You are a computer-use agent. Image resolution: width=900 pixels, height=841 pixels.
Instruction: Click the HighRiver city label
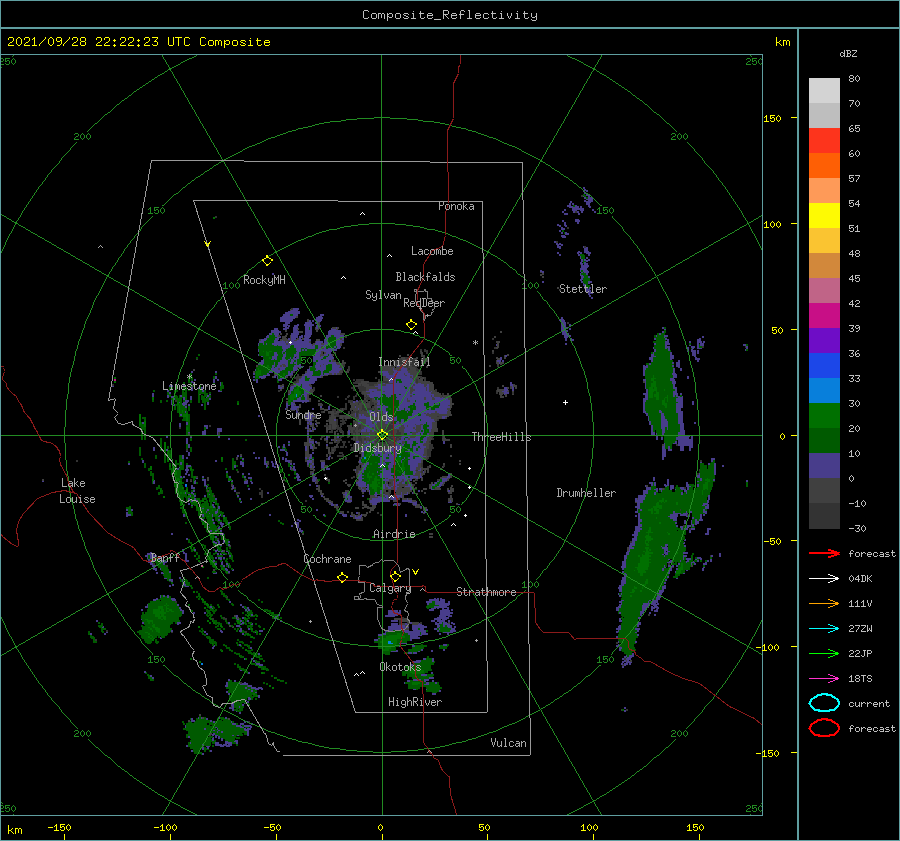pyautogui.click(x=415, y=702)
